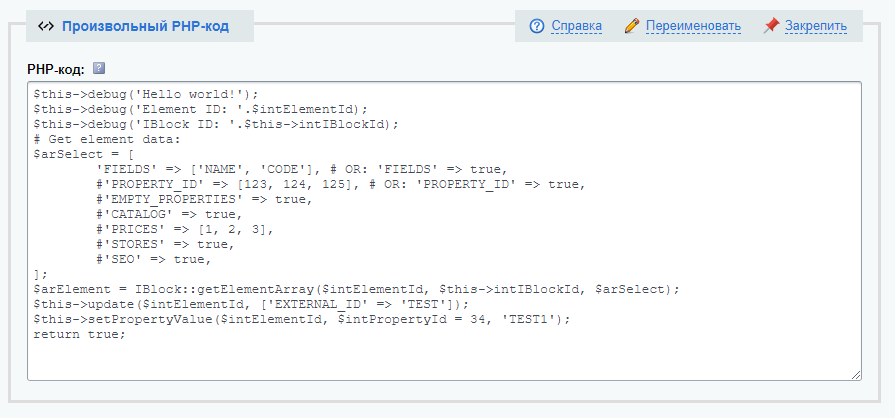Click the pencil icon beside Переименовать
895x418 pixels.
pos(631,26)
